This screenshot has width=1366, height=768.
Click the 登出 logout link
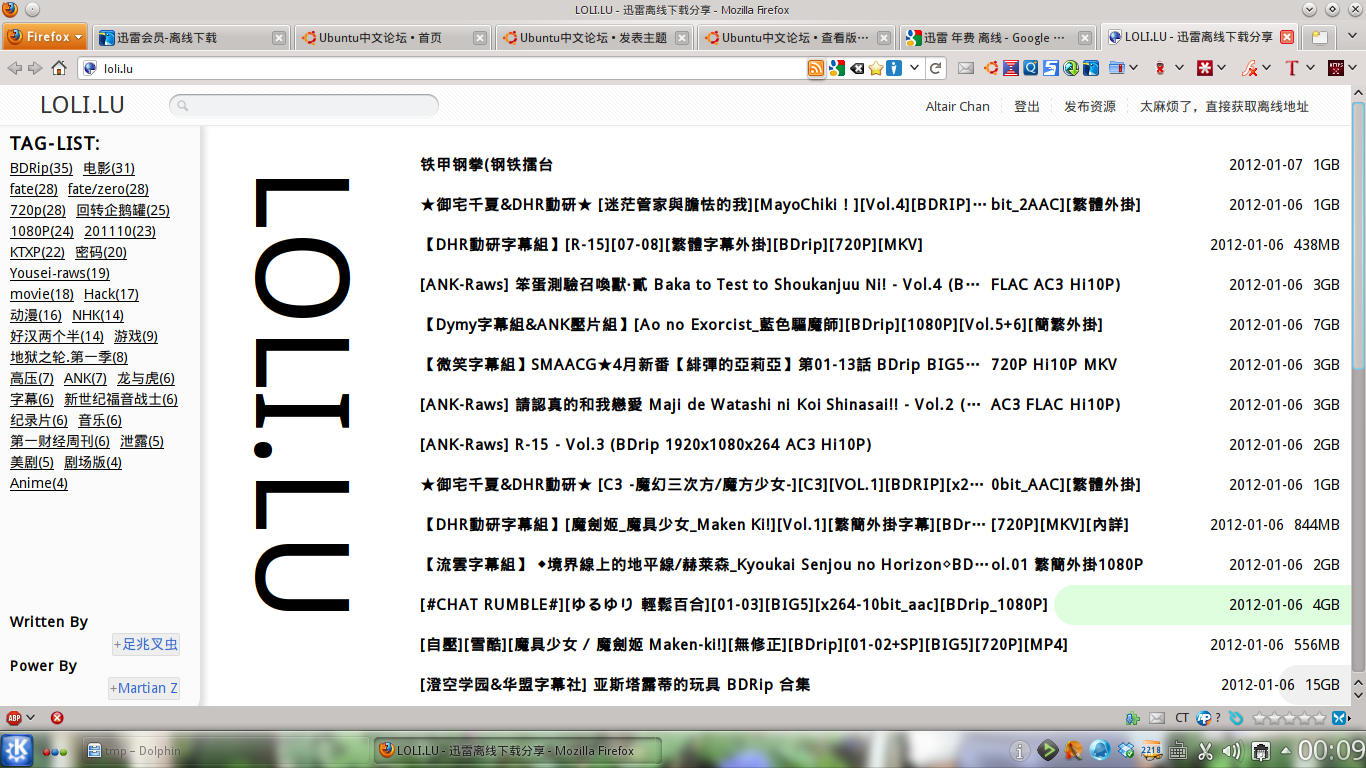tap(1027, 106)
